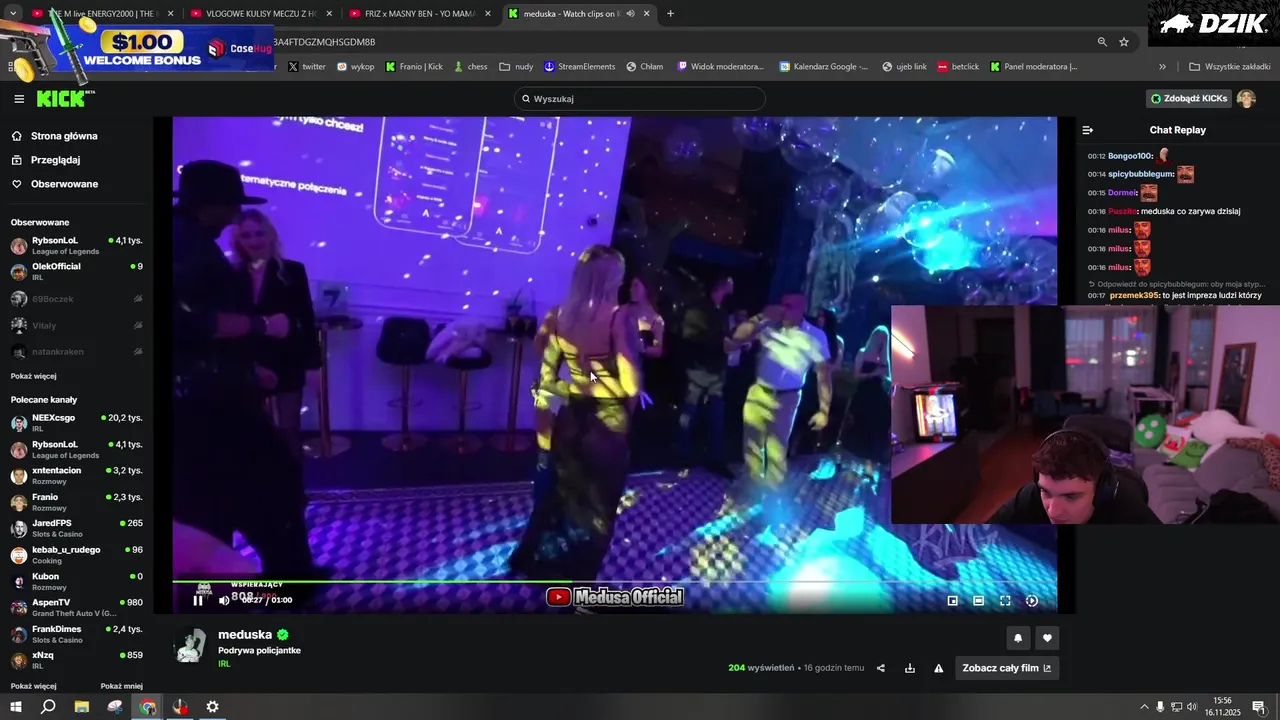Open the Kick sidebar hamburger menu
This screenshot has width=1280, height=720.
(x=19, y=99)
